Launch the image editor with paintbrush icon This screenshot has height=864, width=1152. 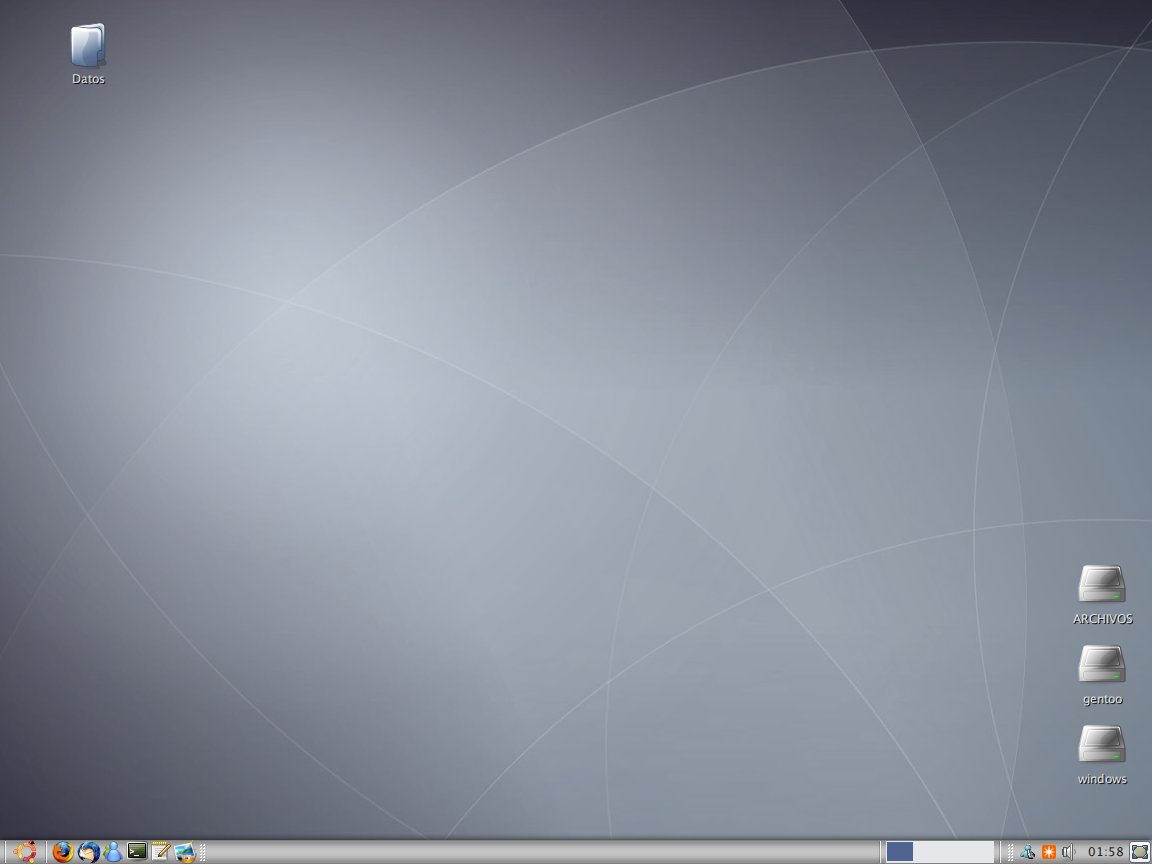point(185,852)
